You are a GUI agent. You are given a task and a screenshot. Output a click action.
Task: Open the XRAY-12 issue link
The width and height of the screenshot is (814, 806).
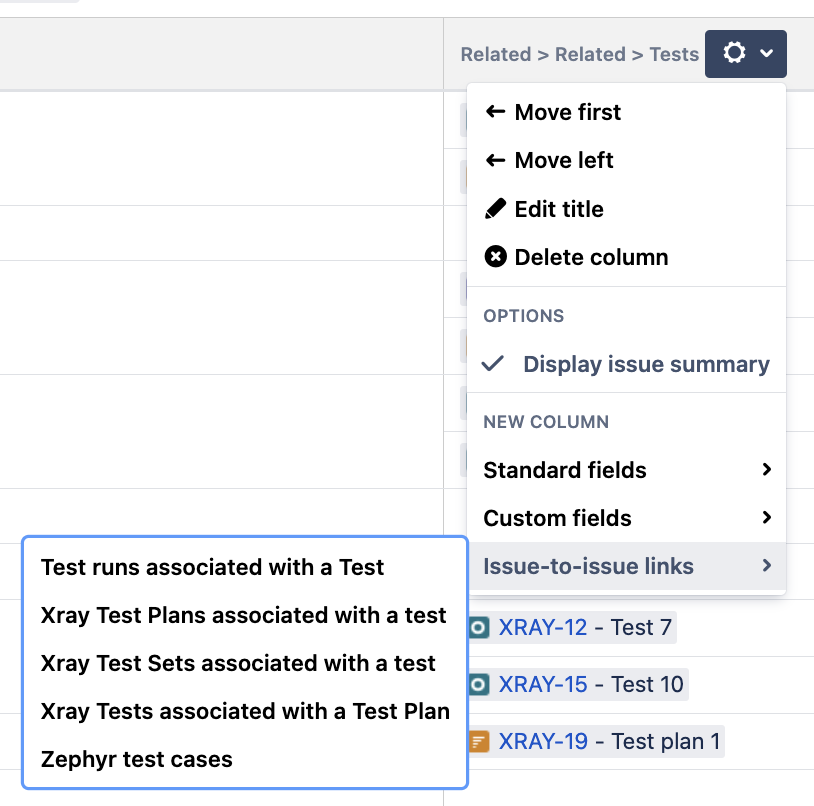click(x=542, y=628)
